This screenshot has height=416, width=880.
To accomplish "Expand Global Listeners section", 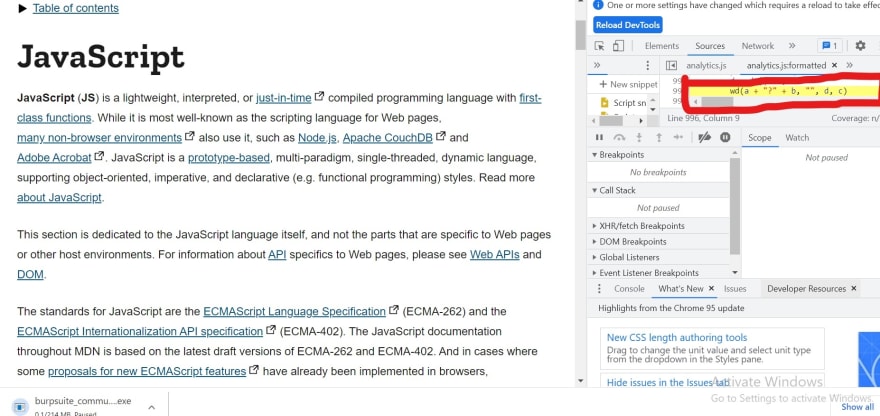I will [x=658, y=257].
